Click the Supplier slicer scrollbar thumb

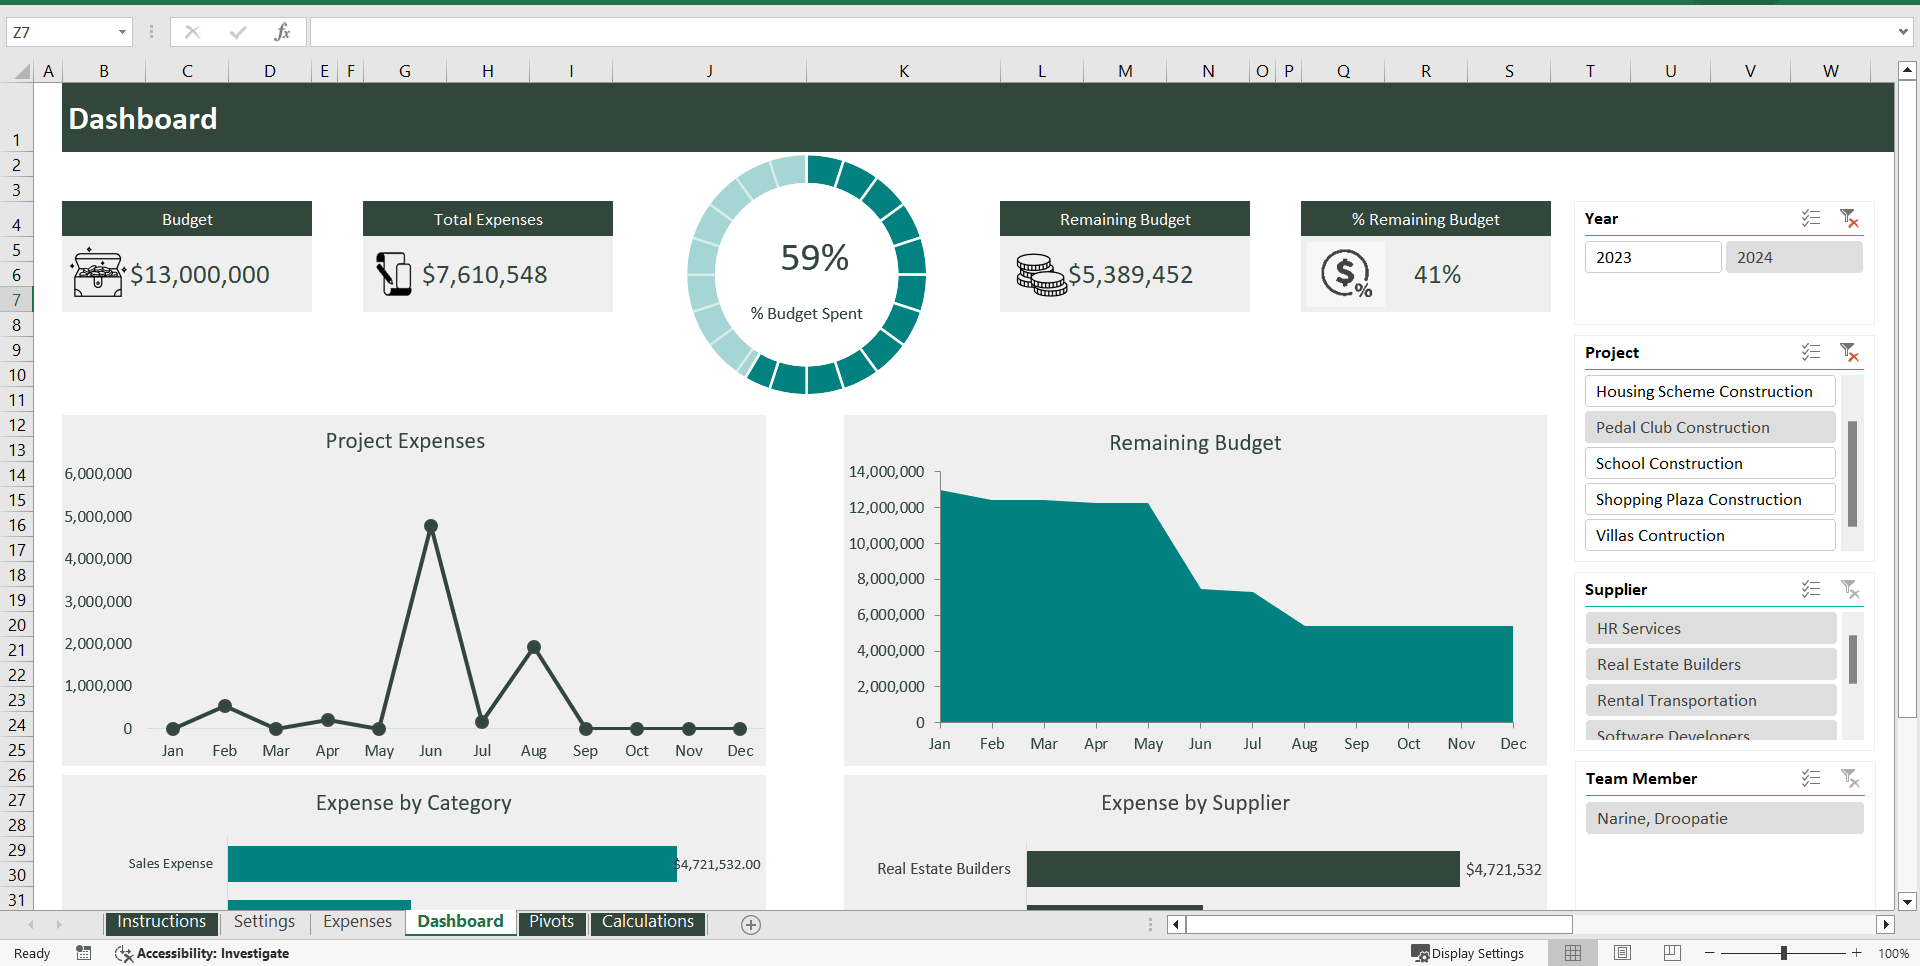[x=1853, y=659]
